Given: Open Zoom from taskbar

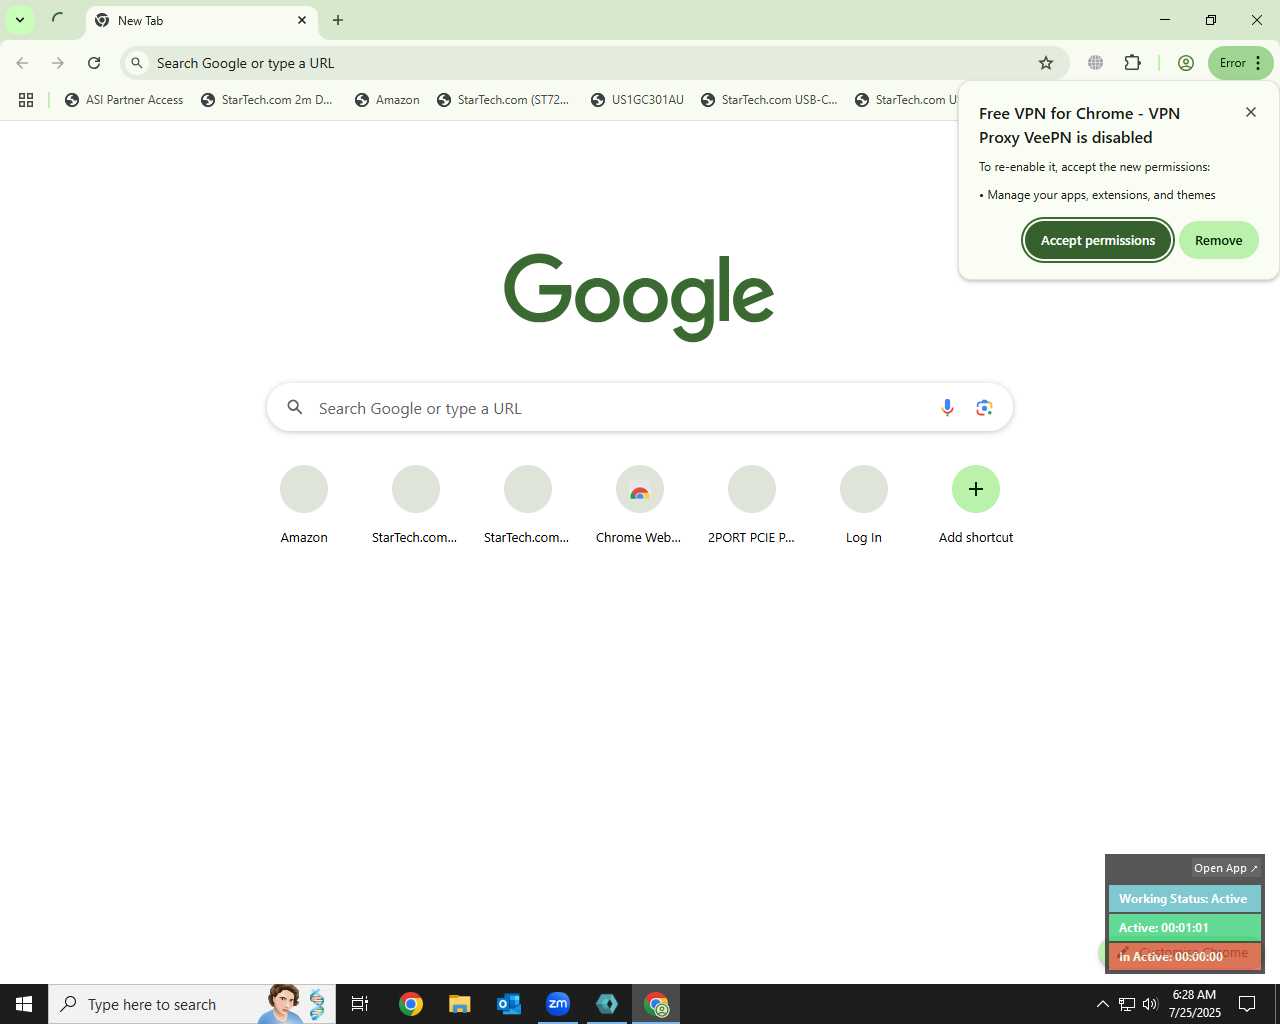Looking at the screenshot, I should pyautogui.click(x=558, y=1004).
